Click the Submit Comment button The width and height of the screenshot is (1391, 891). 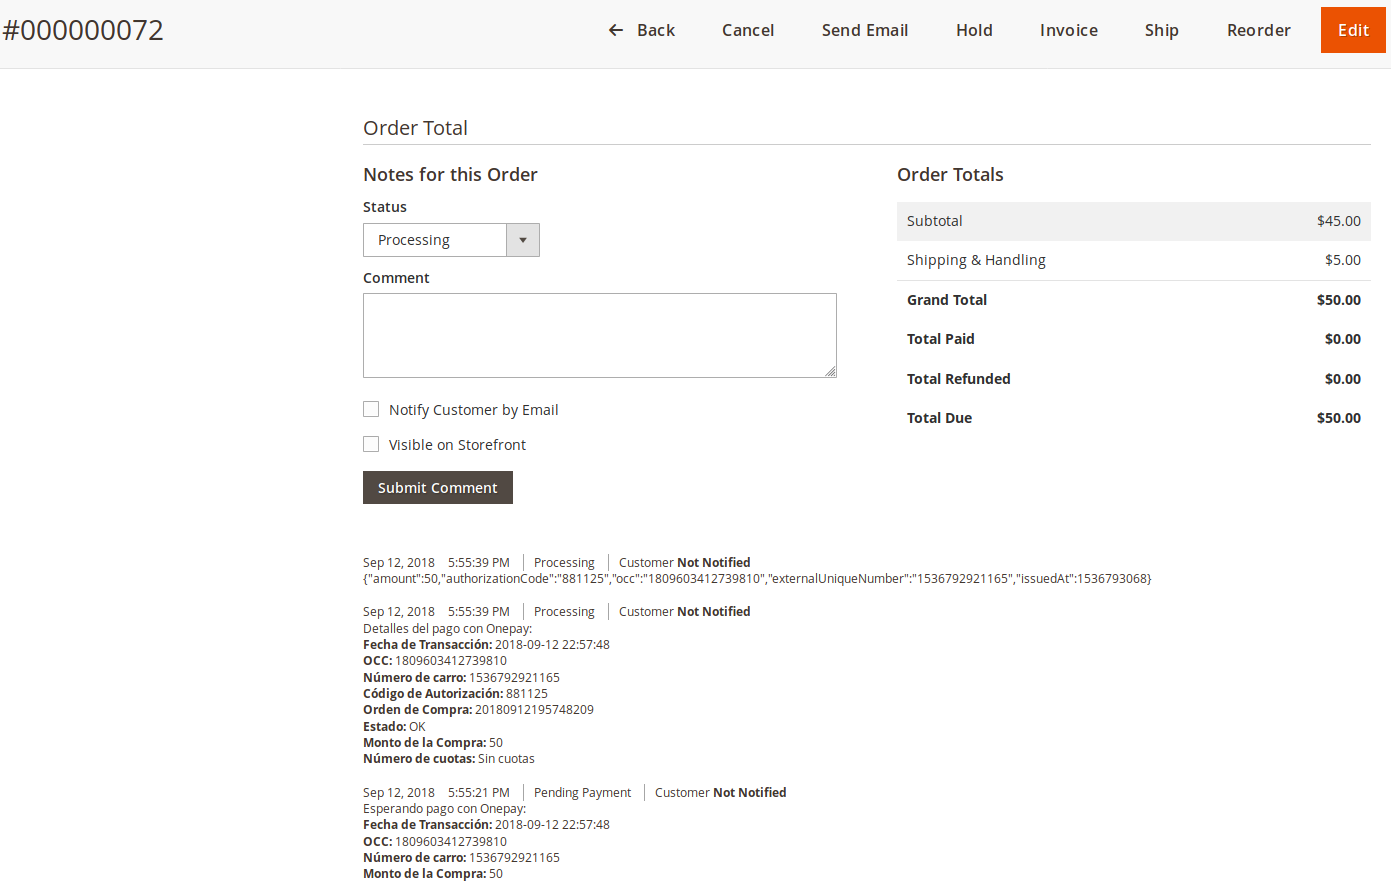[437, 488]
